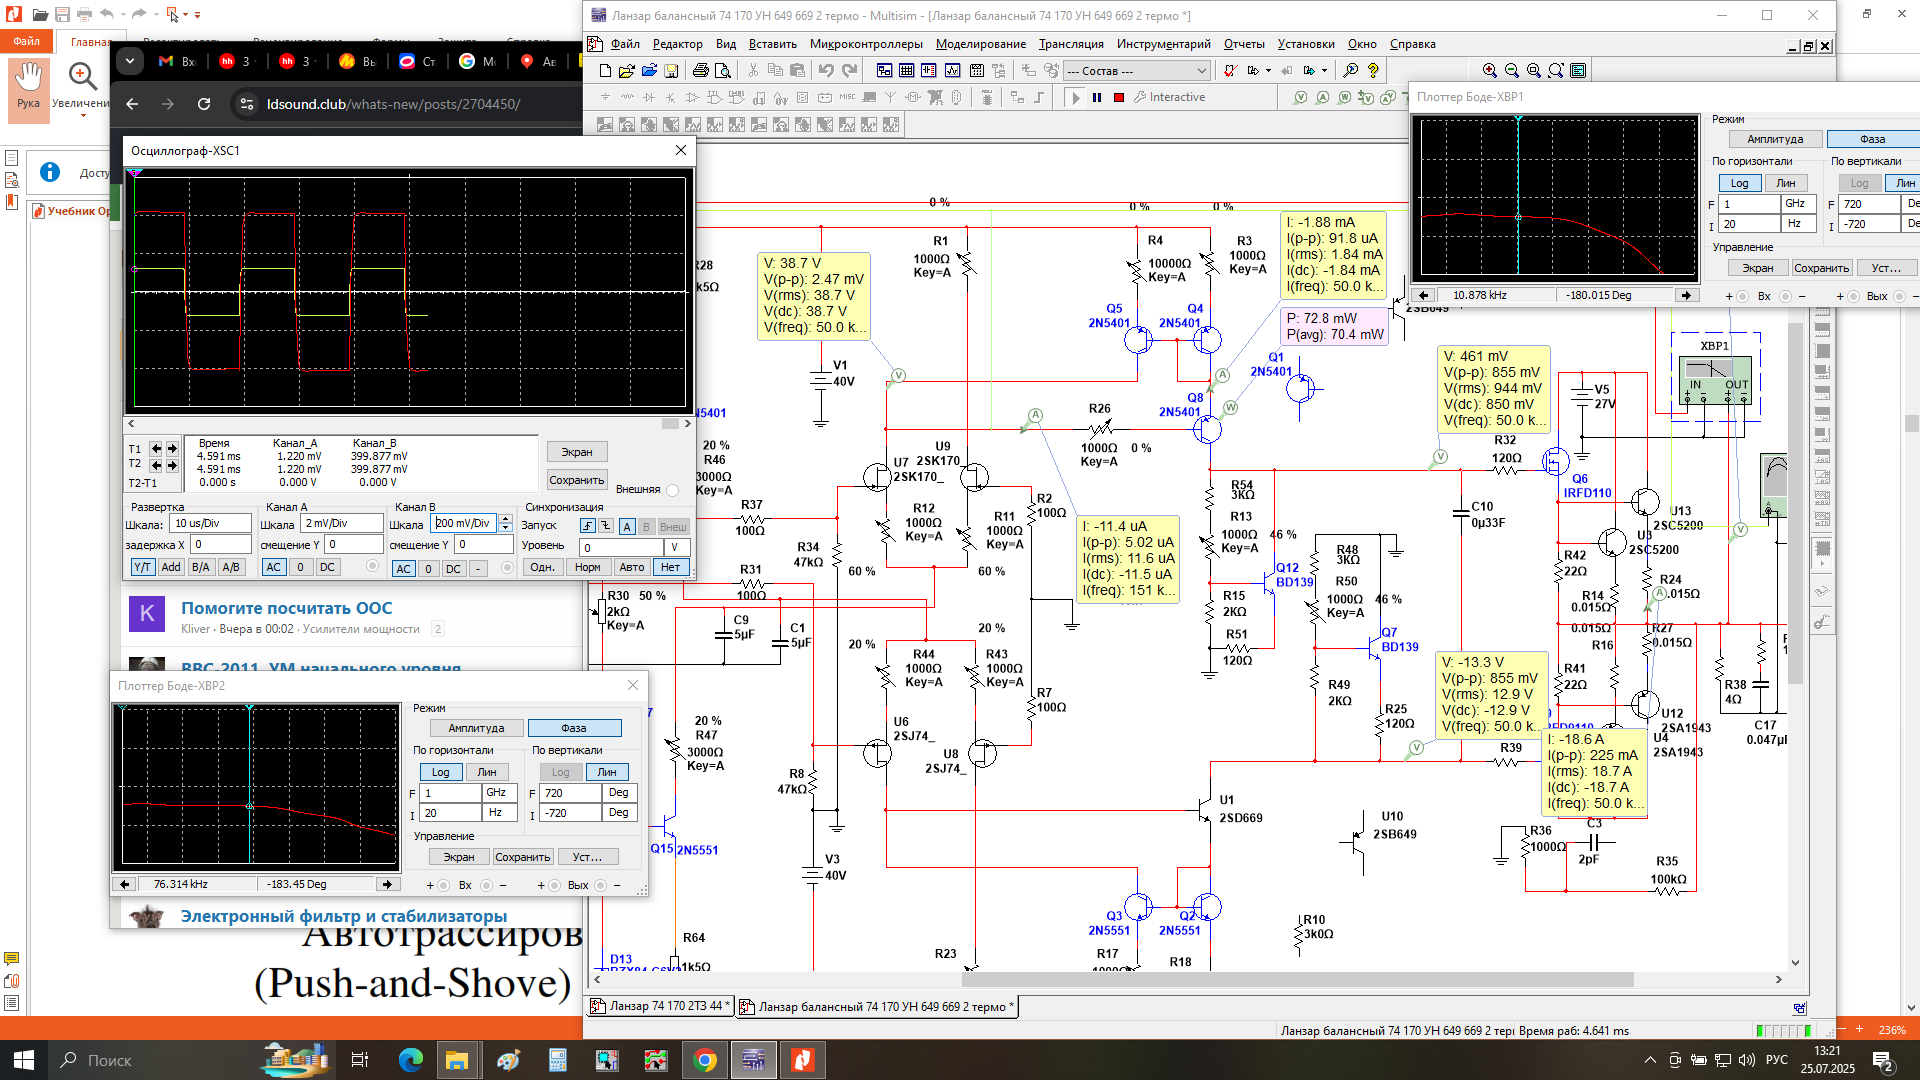Change XBP1 horizontal F unit GHz
This screenshot has width=1920, height=1080.
(x=1796, y=204)
